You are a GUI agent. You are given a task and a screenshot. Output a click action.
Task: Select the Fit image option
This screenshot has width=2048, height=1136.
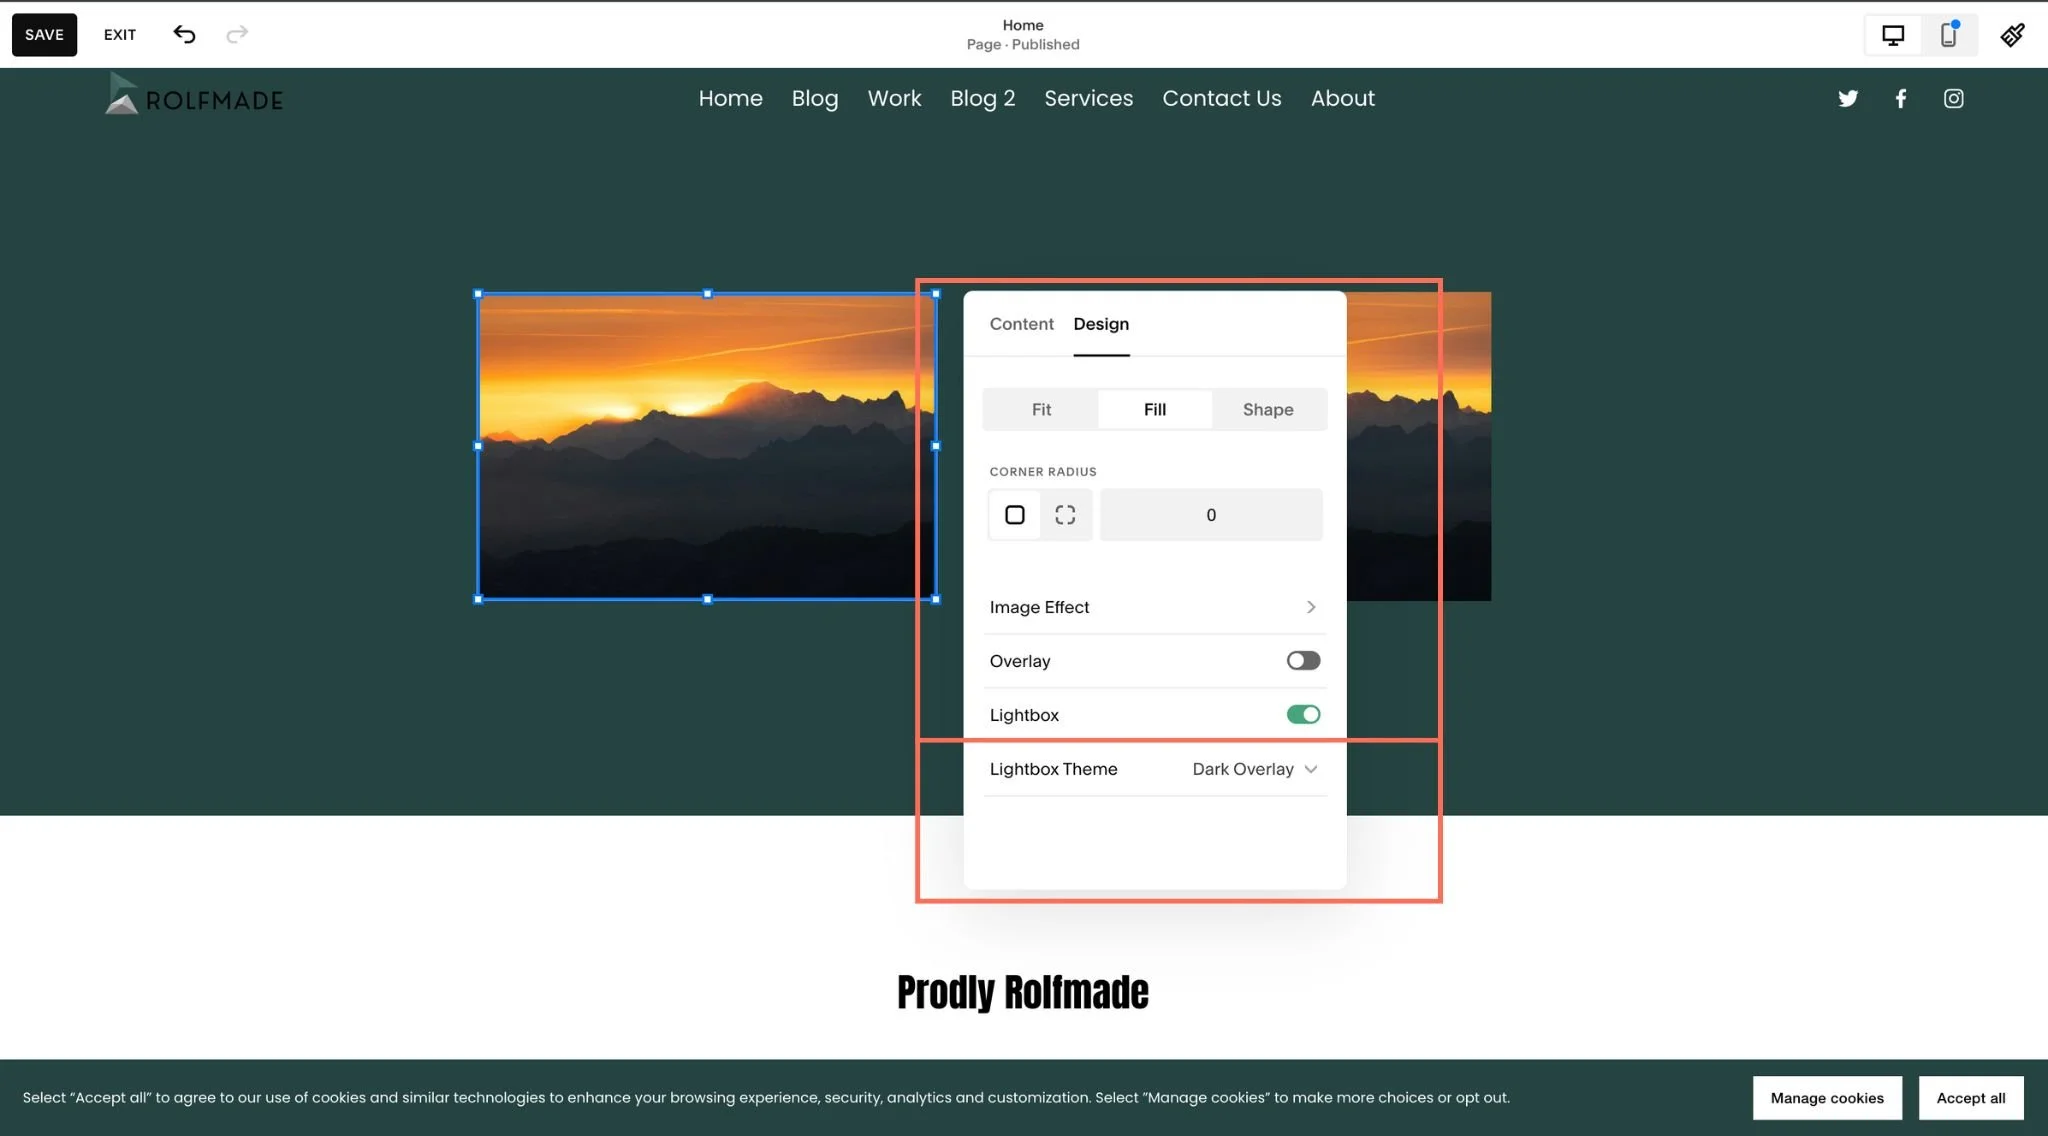[1041, 409]
